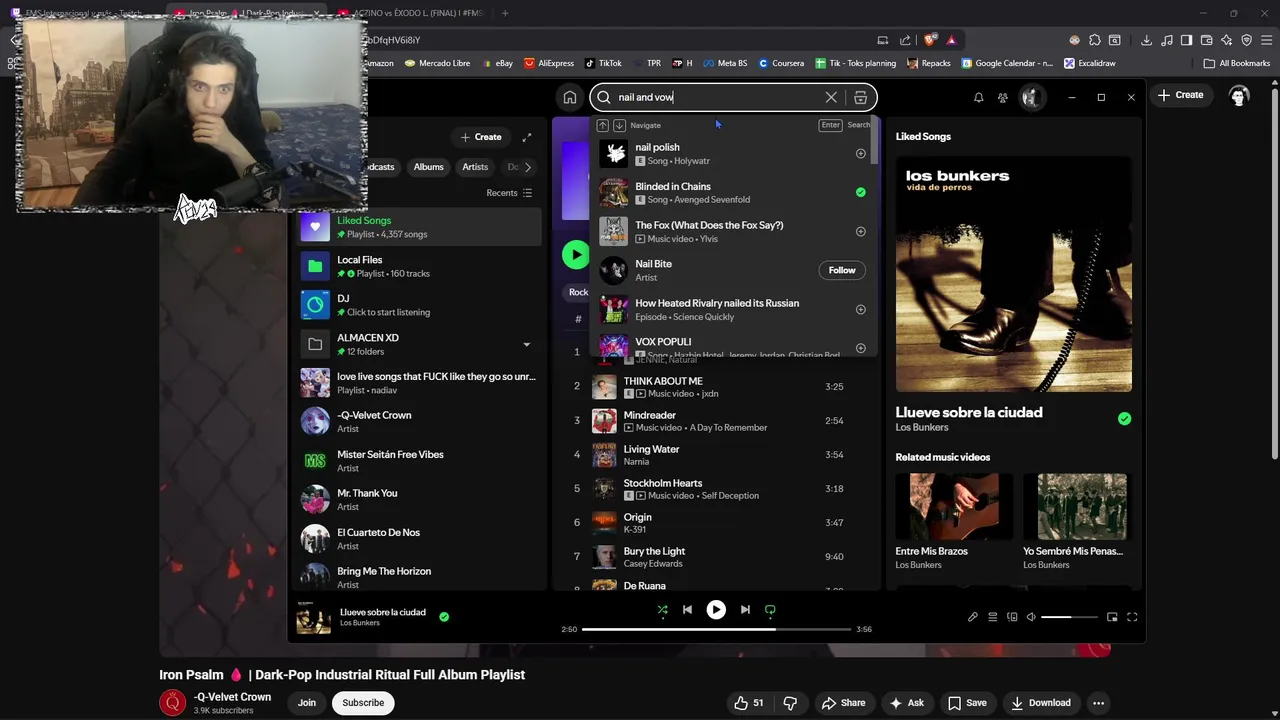Expand Your Library to full view
Image resolution: width=1280 pixels, height=720 pixels.
527,137
